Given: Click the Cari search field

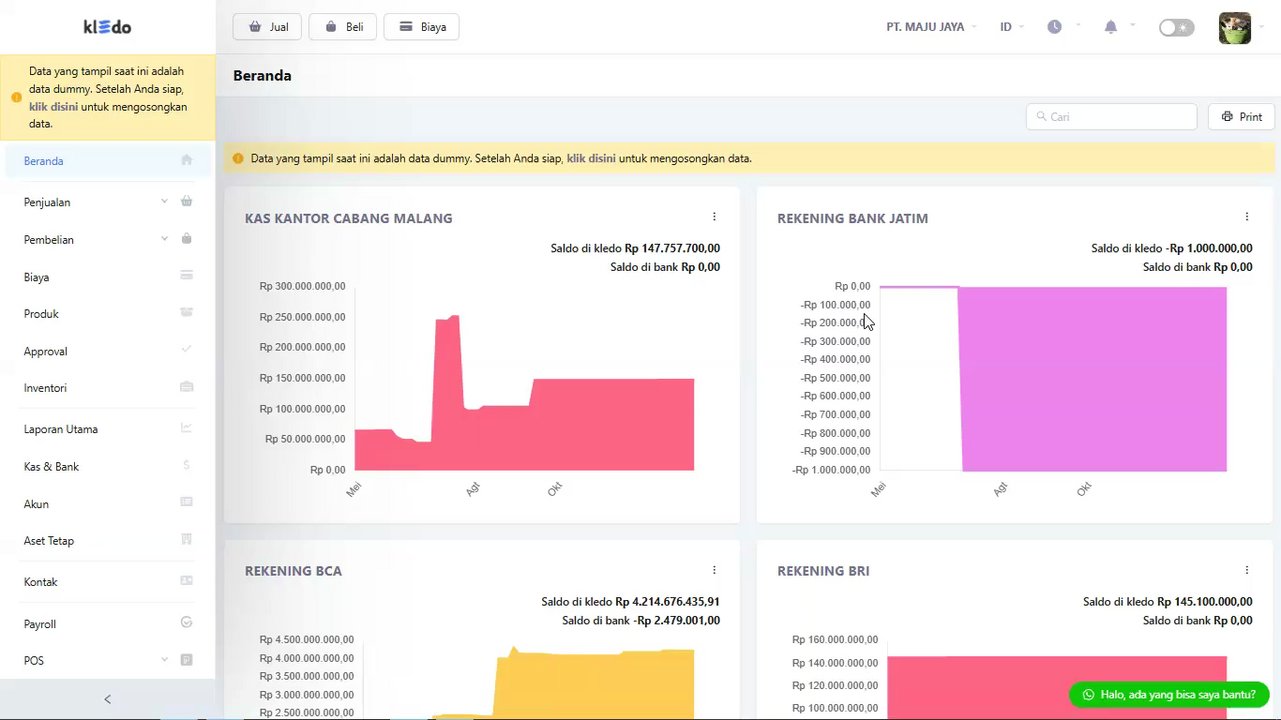Looking at the screenshot, I should [1111, 117].
